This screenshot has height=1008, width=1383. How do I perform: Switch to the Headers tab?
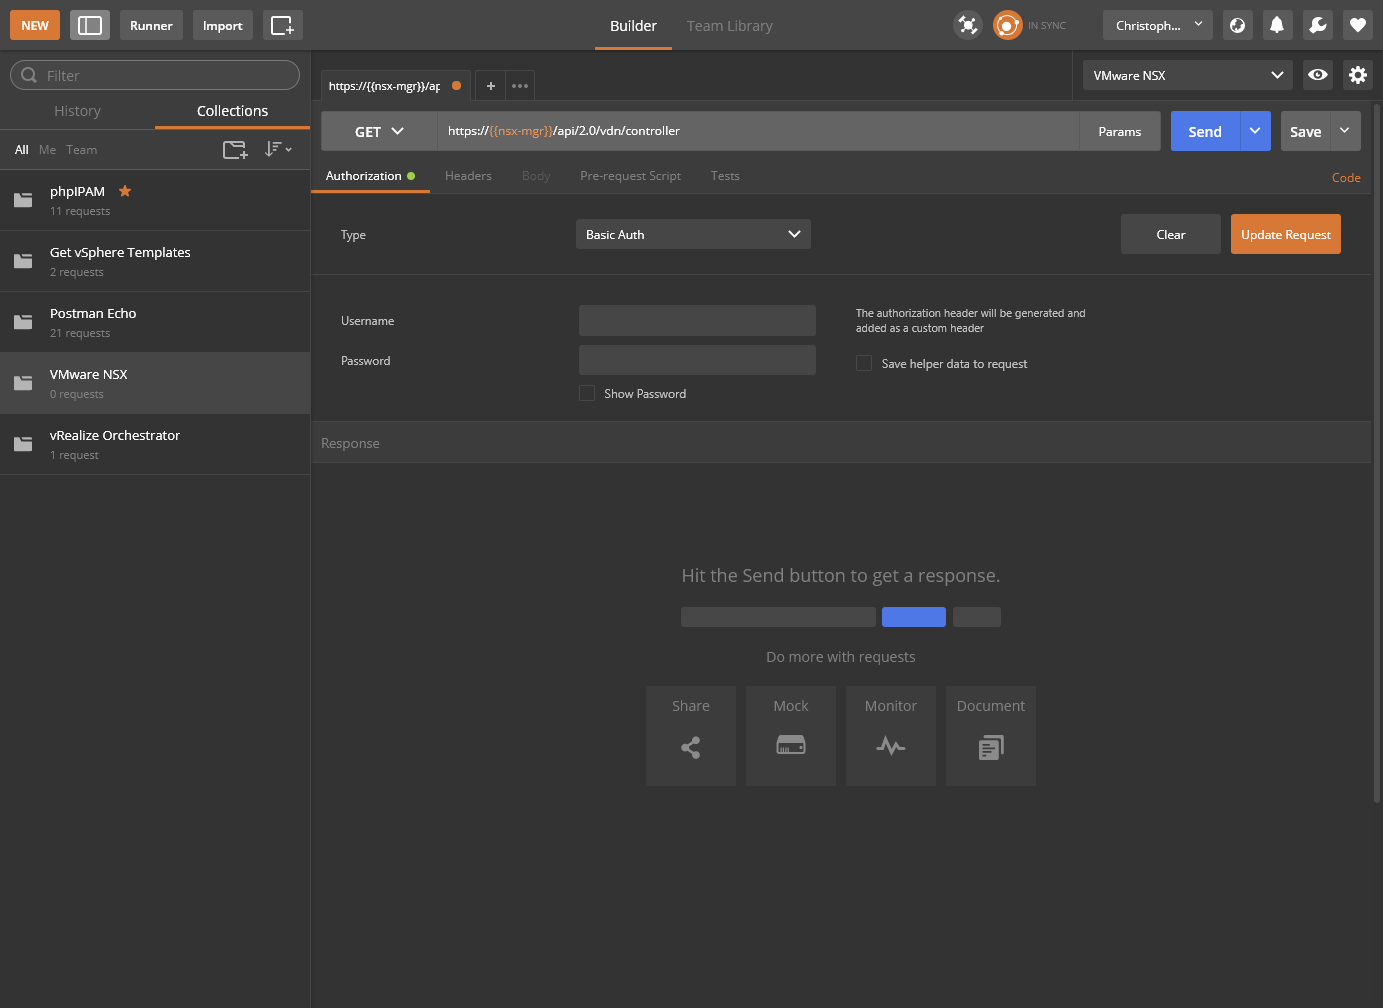(468, 176)
